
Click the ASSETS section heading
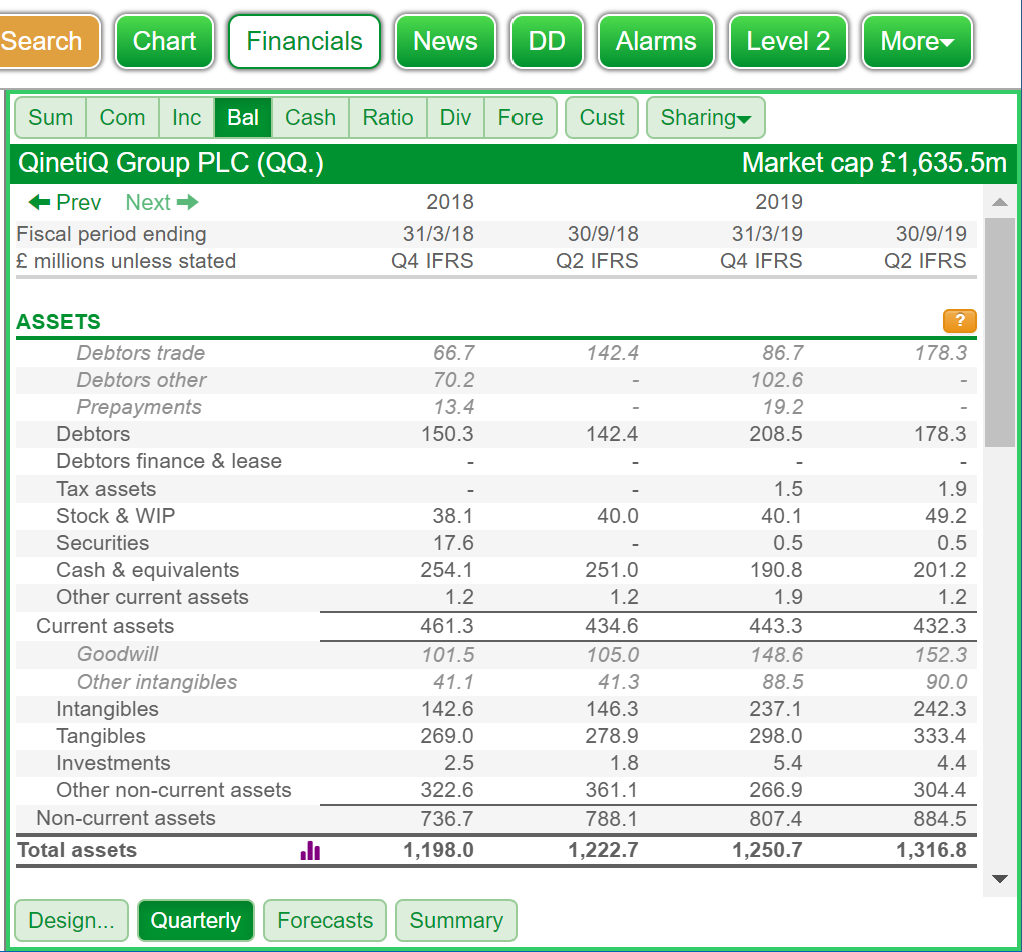pyautogui.click(x=59, y=322)
